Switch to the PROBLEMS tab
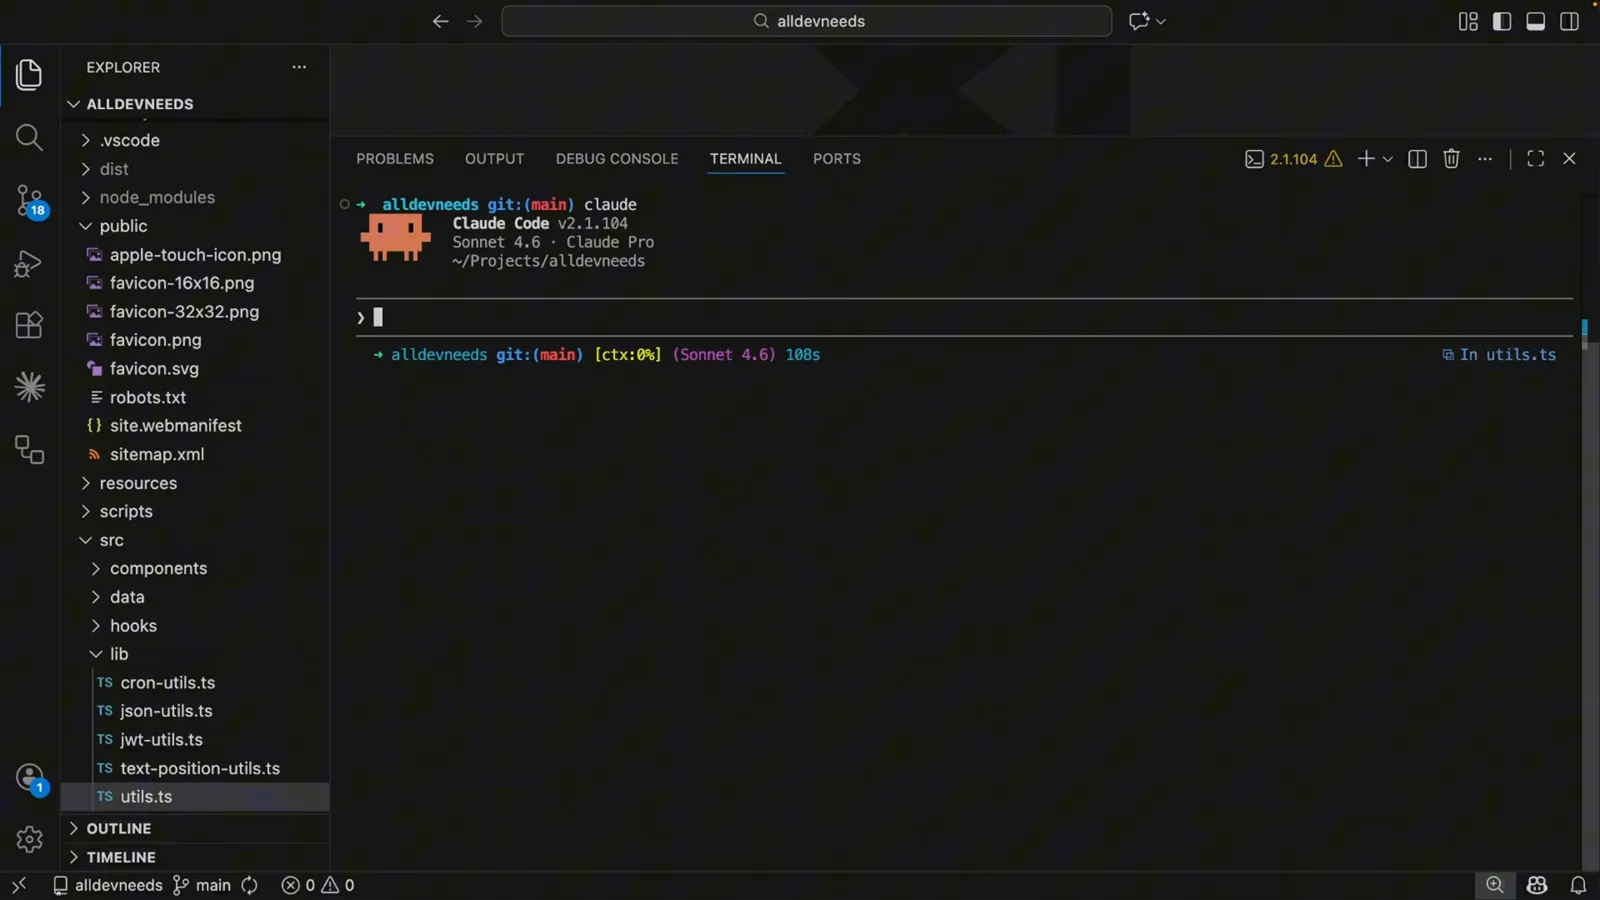1600x900 pixels. click(395, 159)
